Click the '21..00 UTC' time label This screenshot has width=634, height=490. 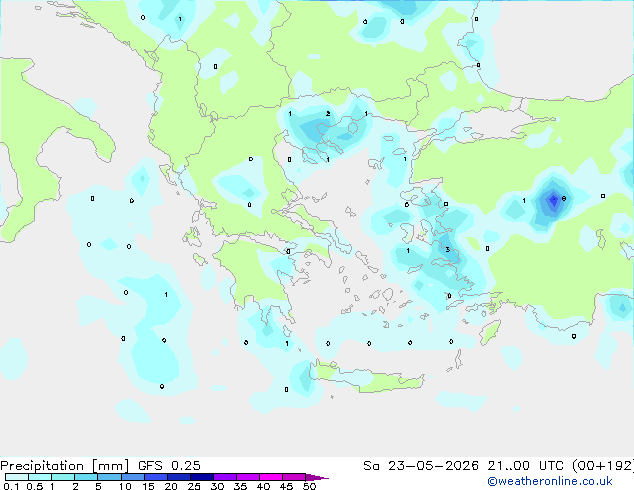coord(525,466)
